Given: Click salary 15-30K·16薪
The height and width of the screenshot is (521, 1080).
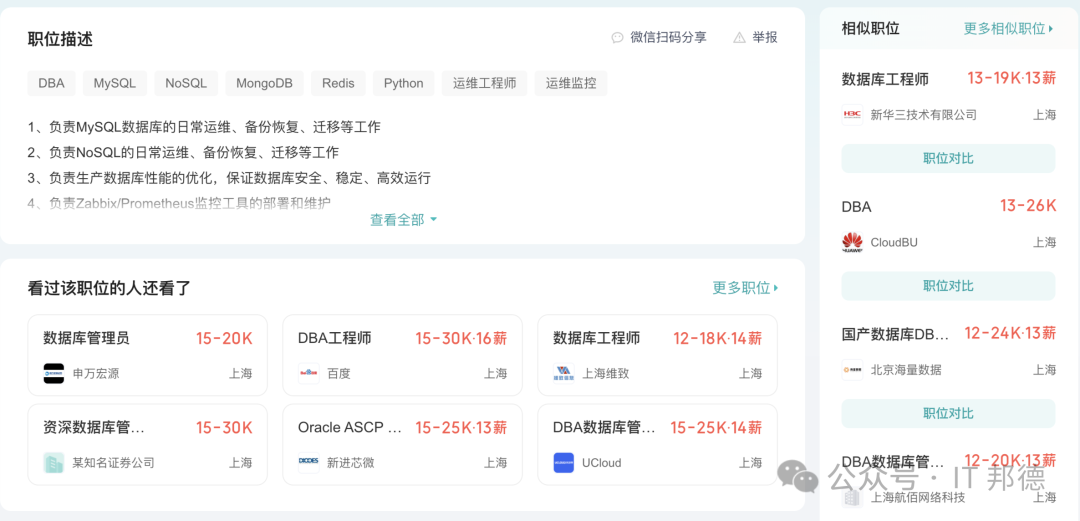Looking at the screenshot, I should 461,338.
